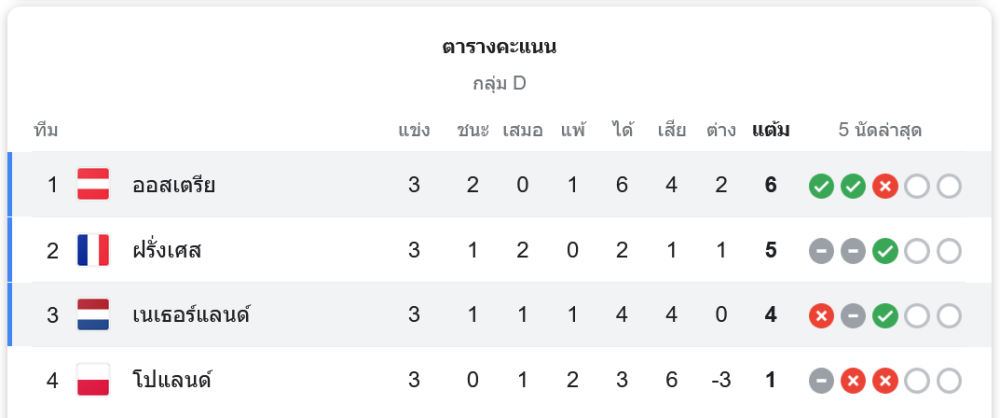The image size is (1000, 418).
Task: Click Austria's last empty match circle
Action: point(949,186)
